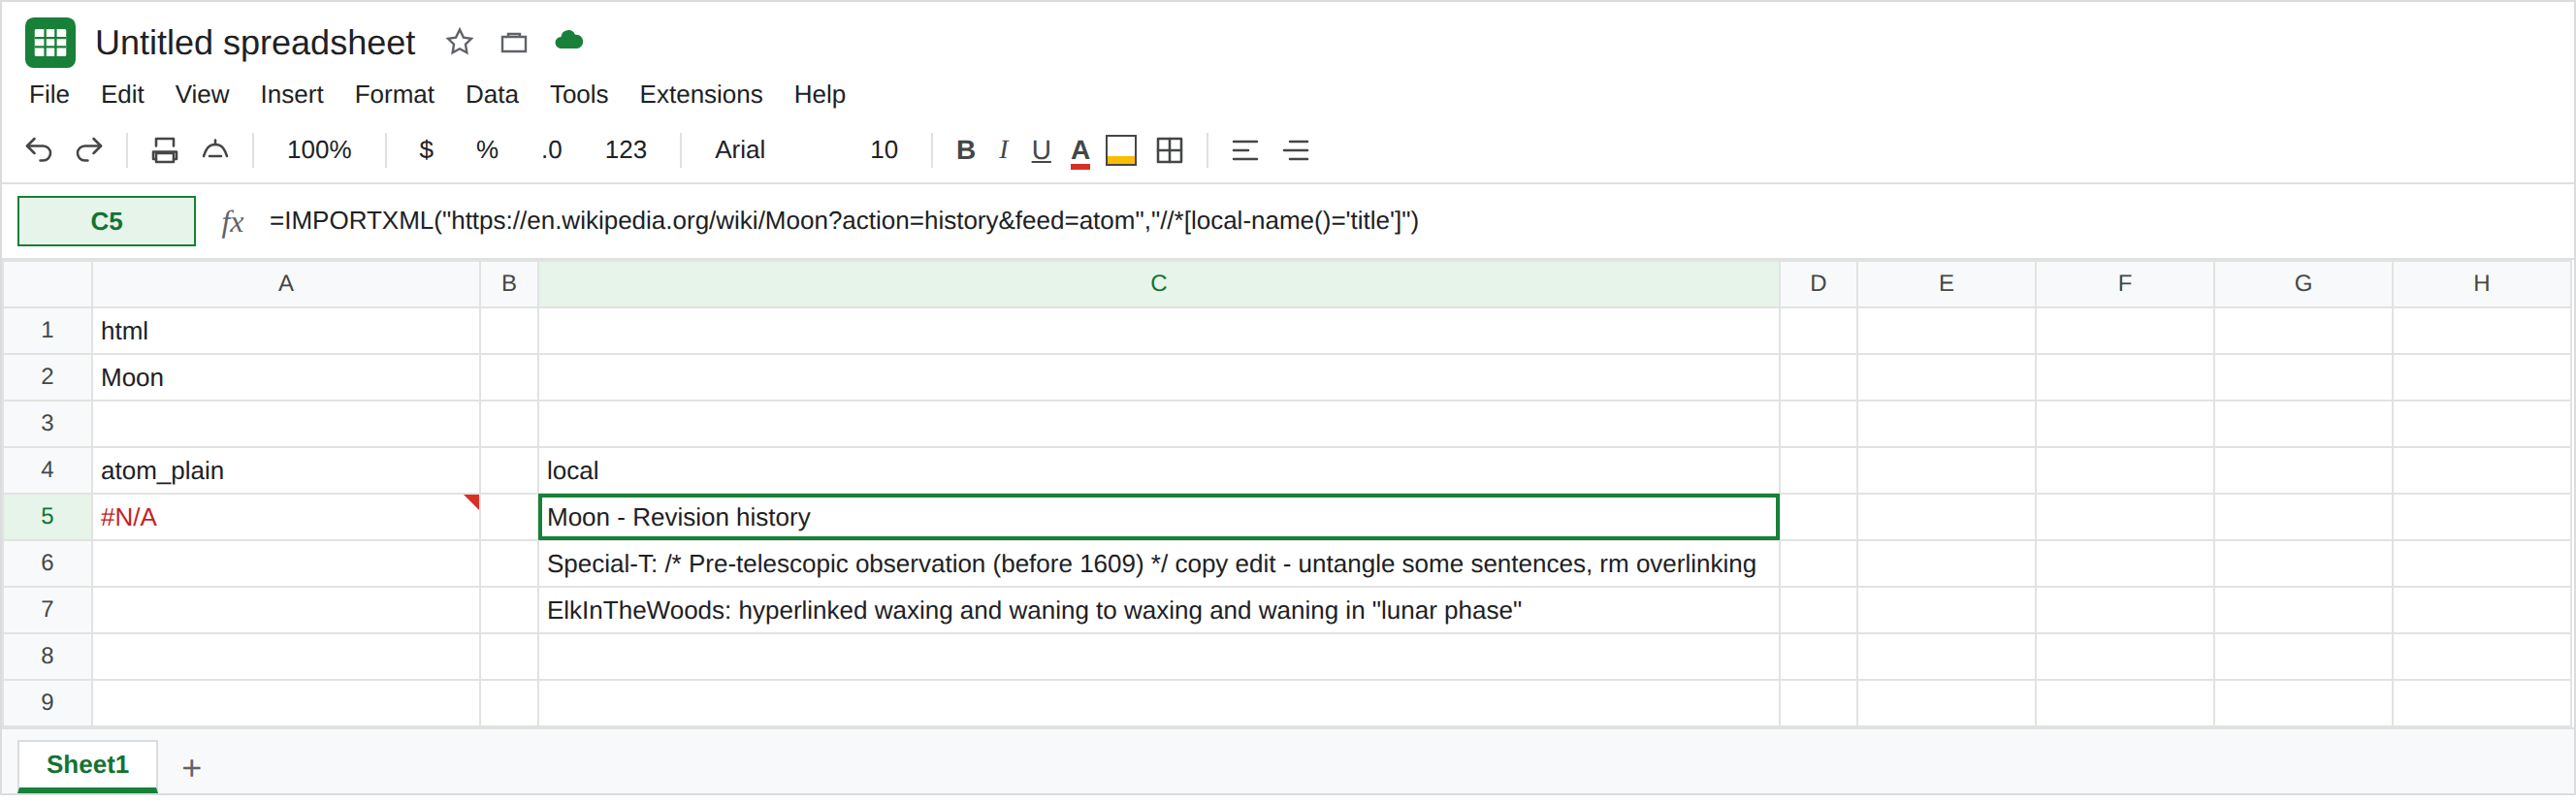
Task: Open the text color picker
Action: click(1080, 151)
